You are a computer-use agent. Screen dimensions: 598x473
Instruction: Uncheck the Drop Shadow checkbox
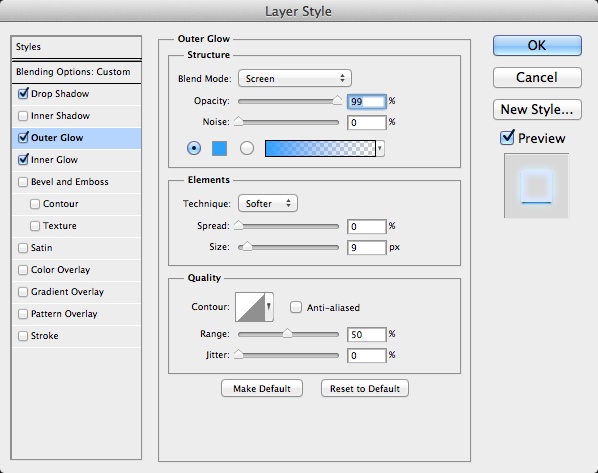23,93
